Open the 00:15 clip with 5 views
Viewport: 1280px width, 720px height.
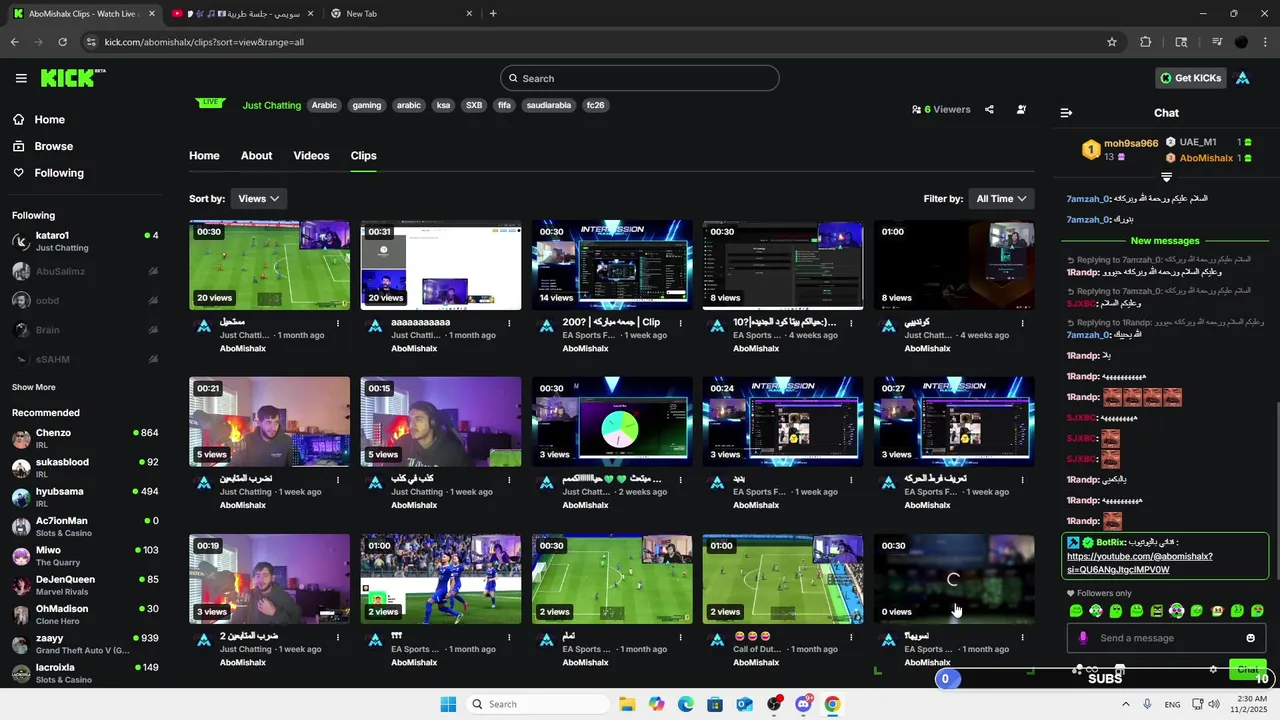441,422
